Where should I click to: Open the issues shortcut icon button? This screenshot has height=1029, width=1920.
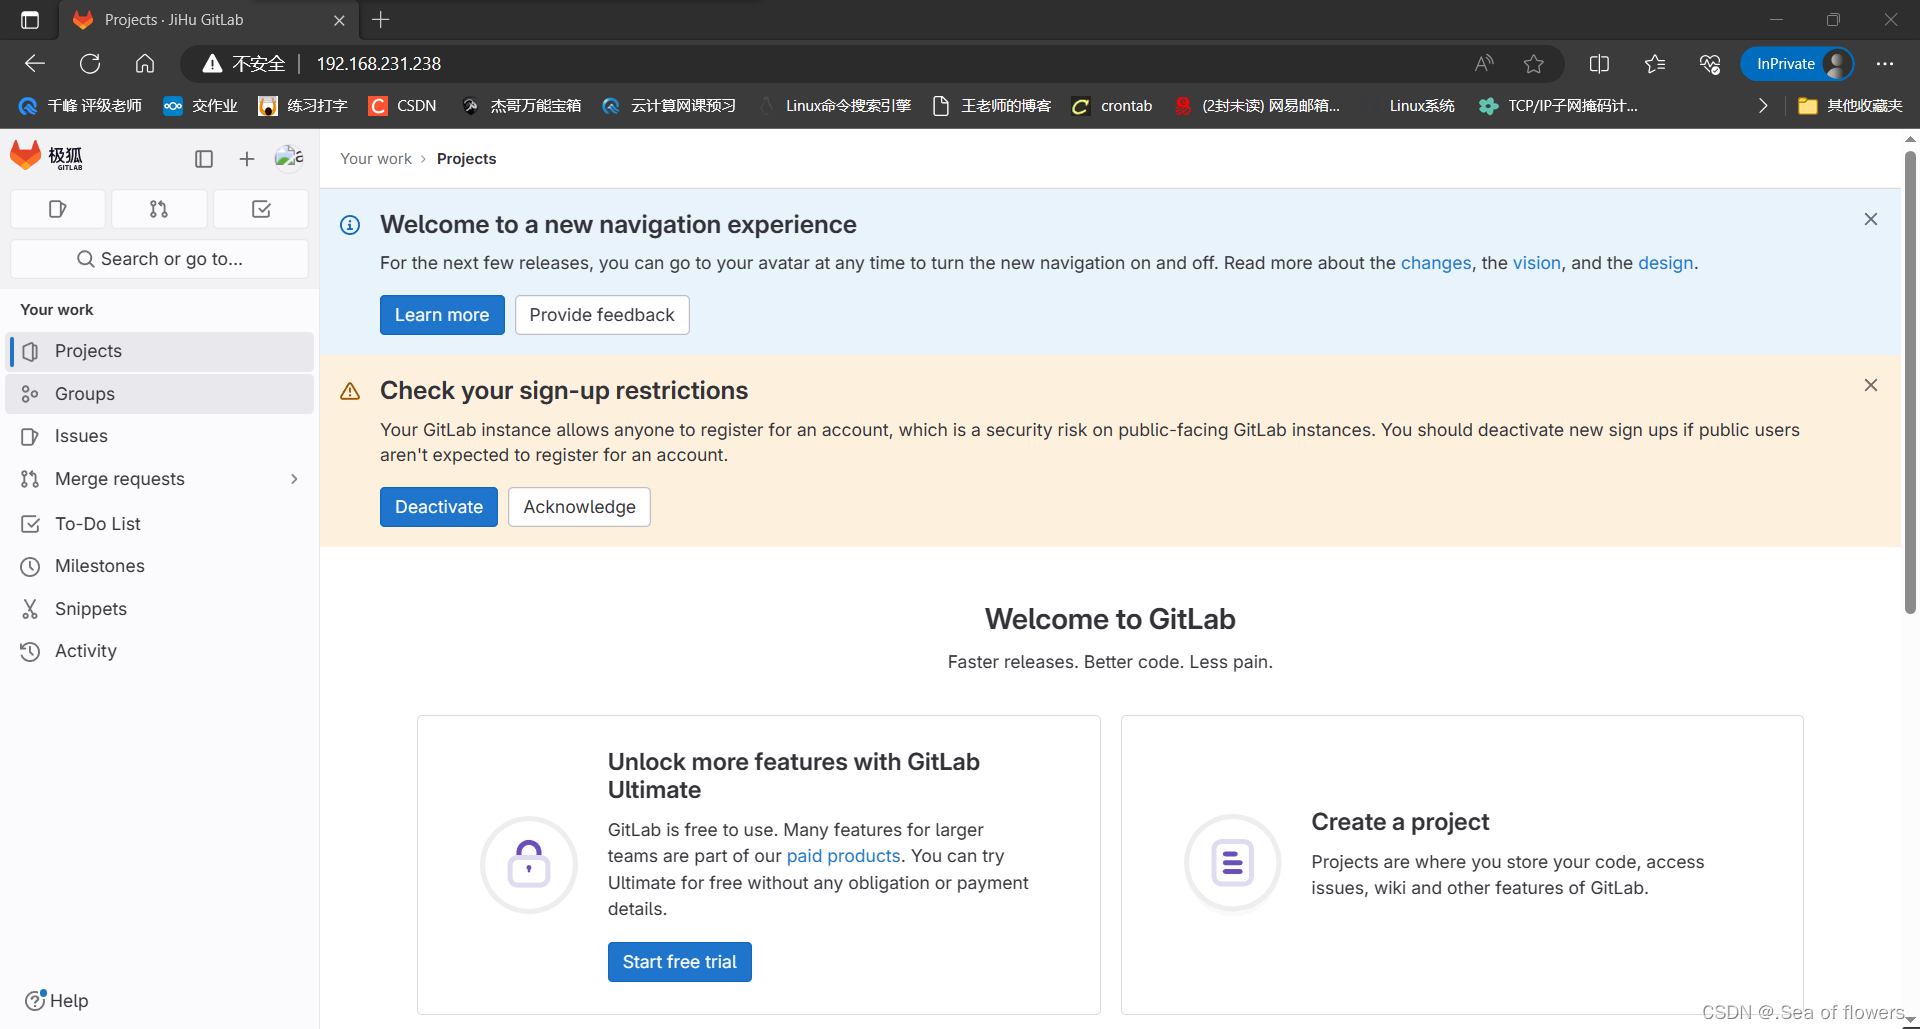coord(58,209)
